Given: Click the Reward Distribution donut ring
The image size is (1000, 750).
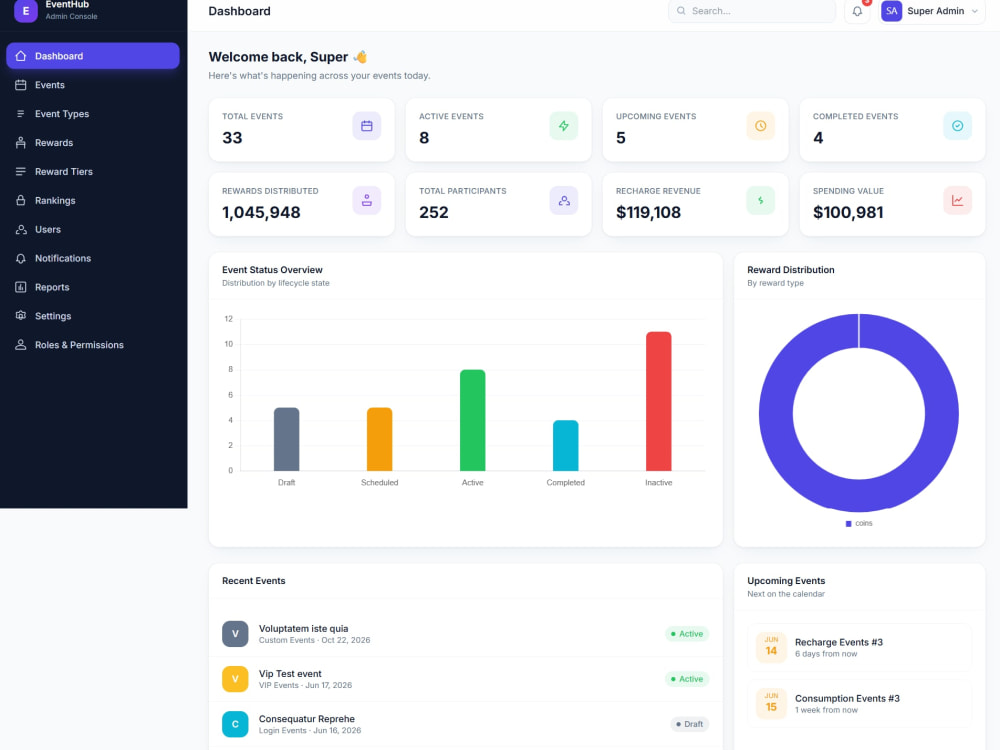Looking at the screenshot, I should click(x=776, y=413).
